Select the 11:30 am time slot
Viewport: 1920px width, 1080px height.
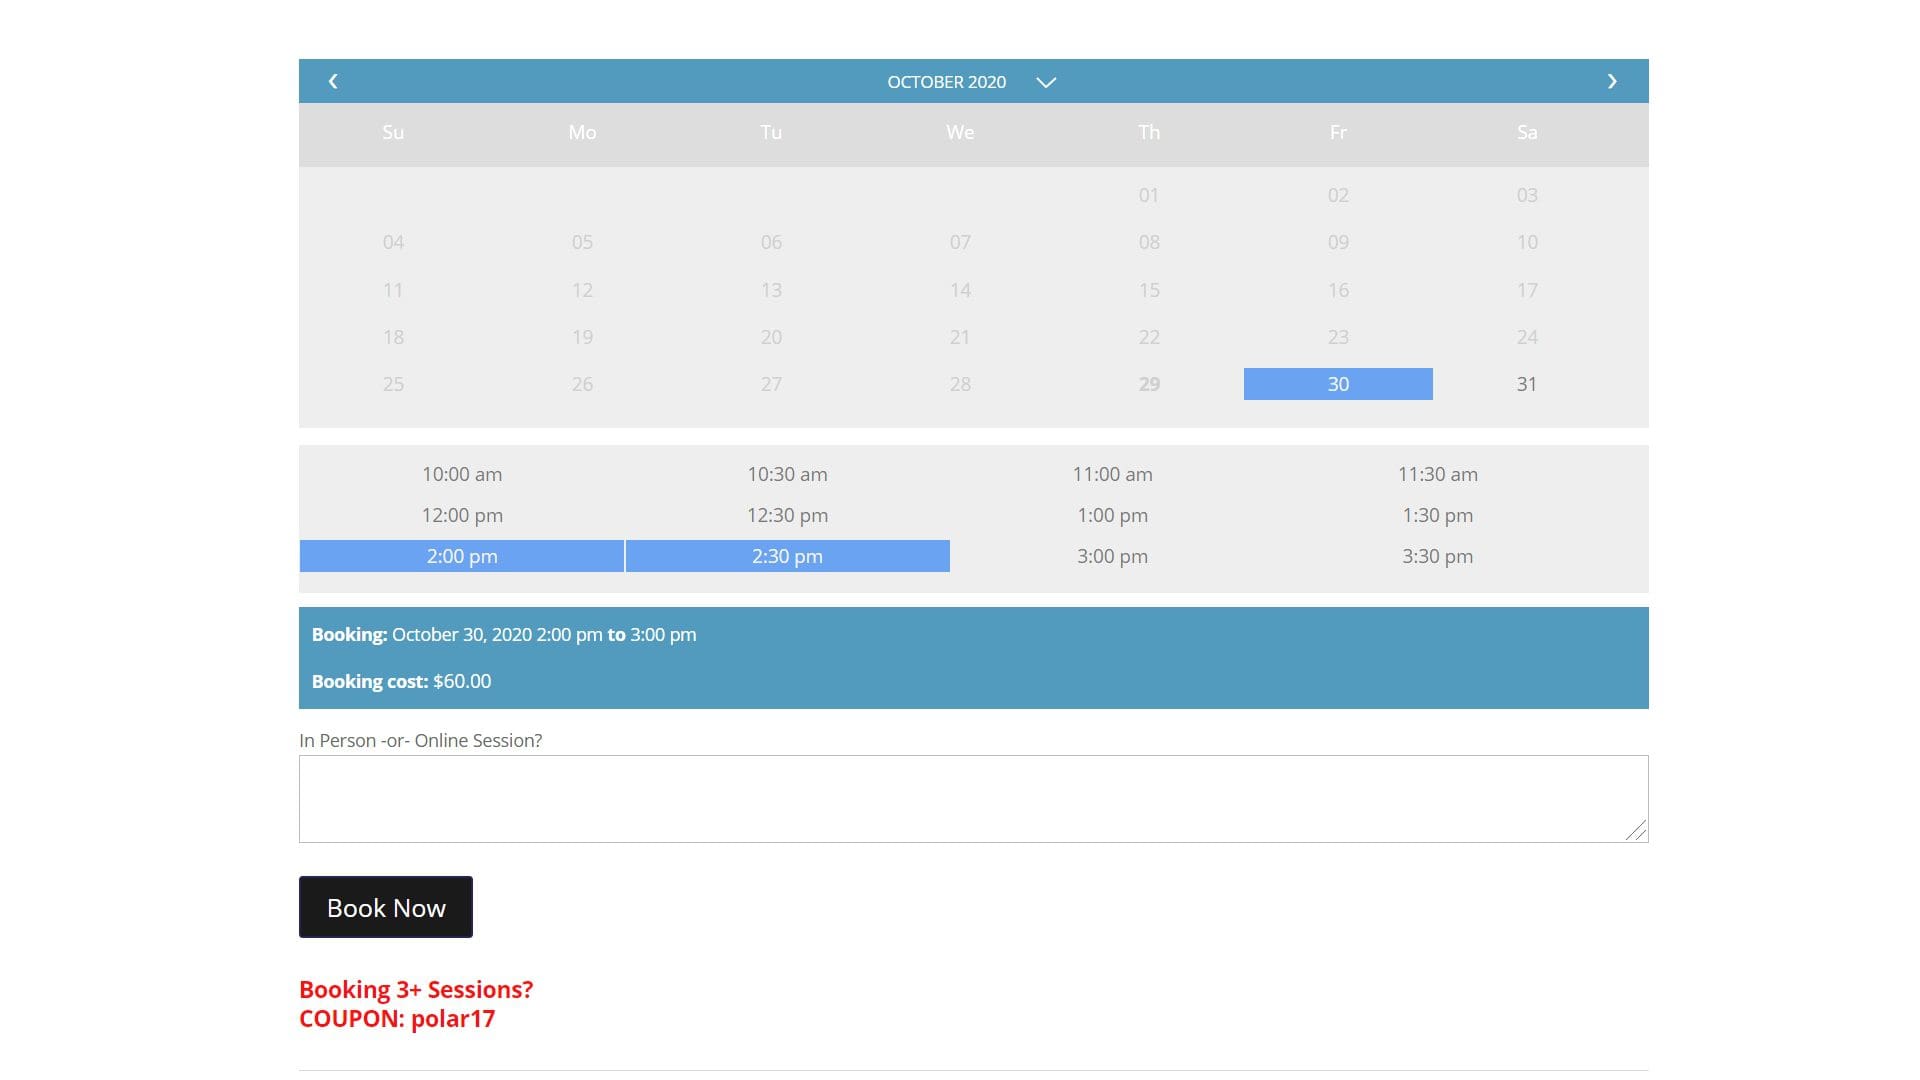(x=1437, y=474)
